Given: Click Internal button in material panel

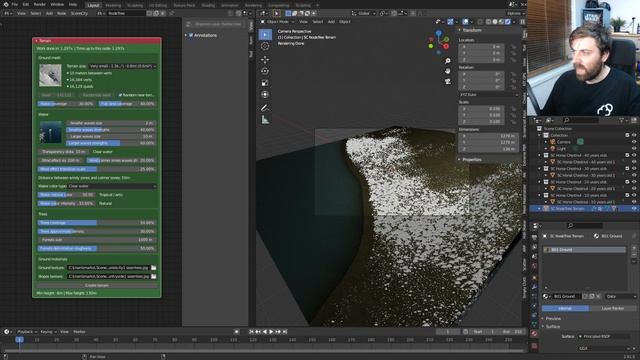Looking at the screenshot, I should (565, 309).
